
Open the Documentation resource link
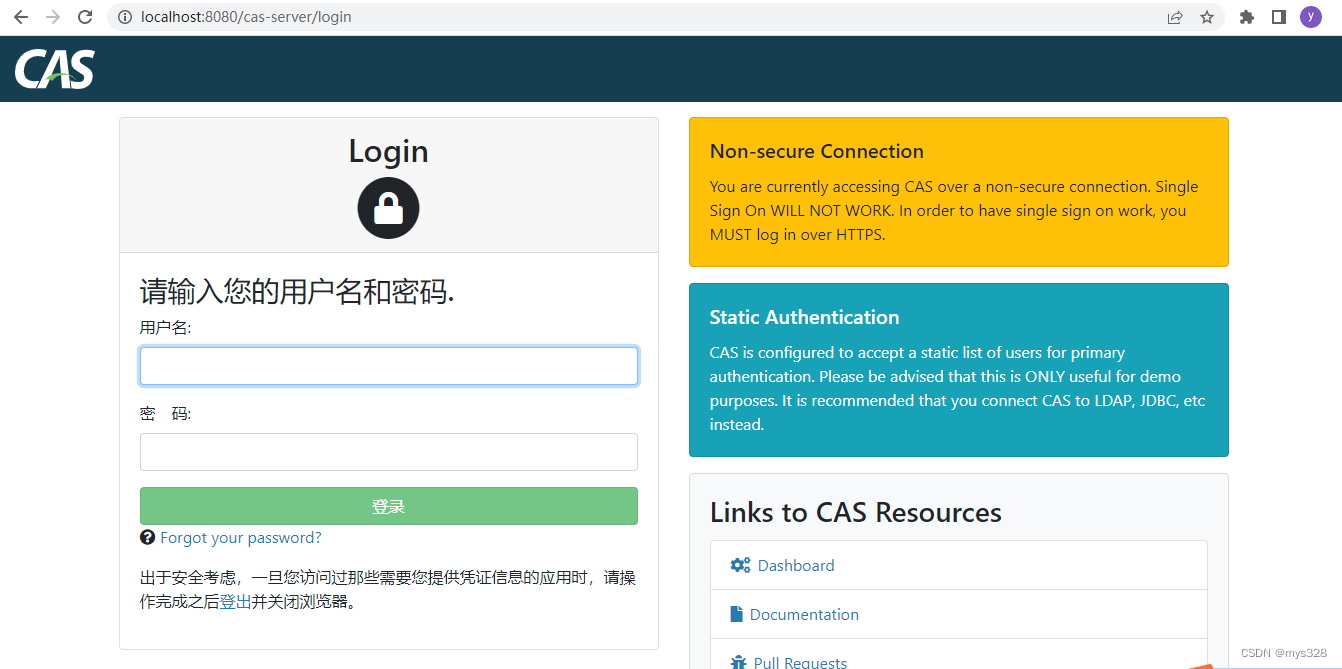tap(804, 614)
